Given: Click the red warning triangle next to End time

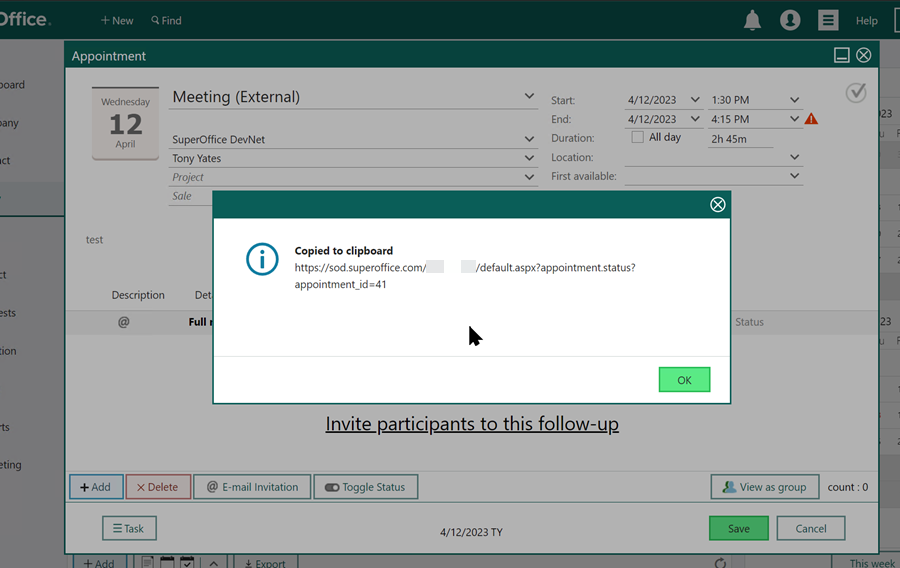Looking at the screenshot, I should pyautogui.click(x=811, y=119).
